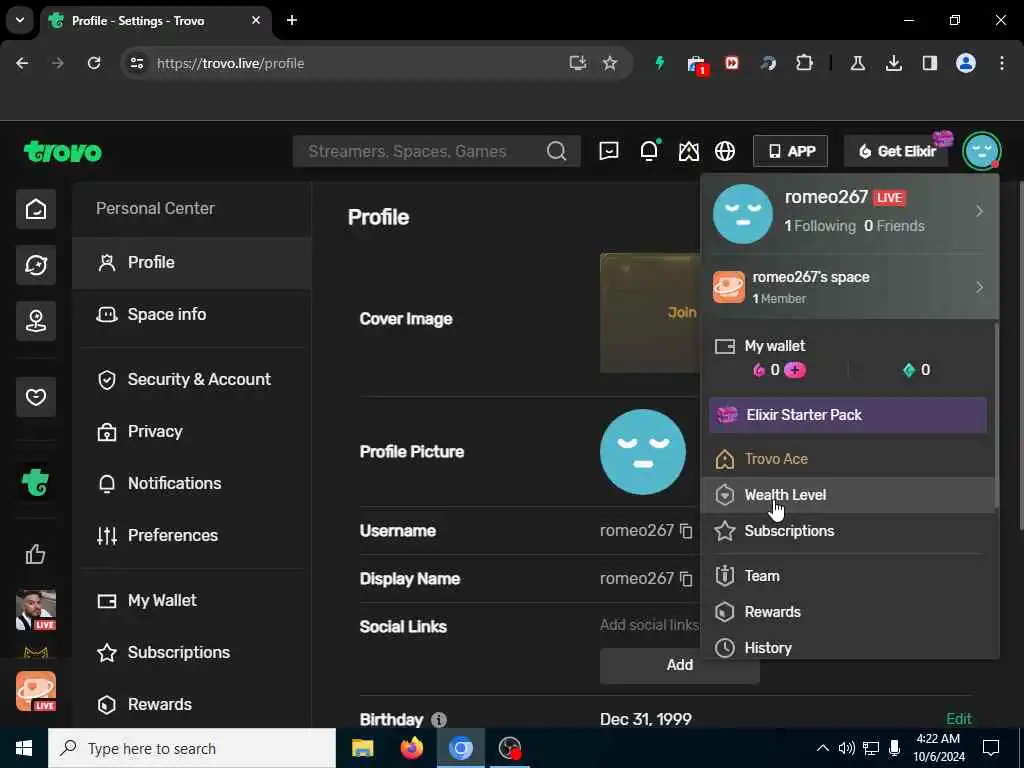This screenshot has width=1024, height=768.
Task: Click the Birthday info icon
Action: click(439, 720)
